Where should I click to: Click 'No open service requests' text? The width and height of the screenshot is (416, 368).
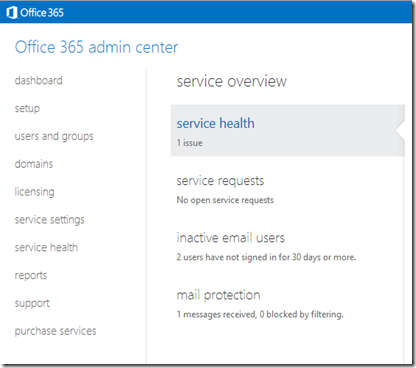tap(225, 200)
